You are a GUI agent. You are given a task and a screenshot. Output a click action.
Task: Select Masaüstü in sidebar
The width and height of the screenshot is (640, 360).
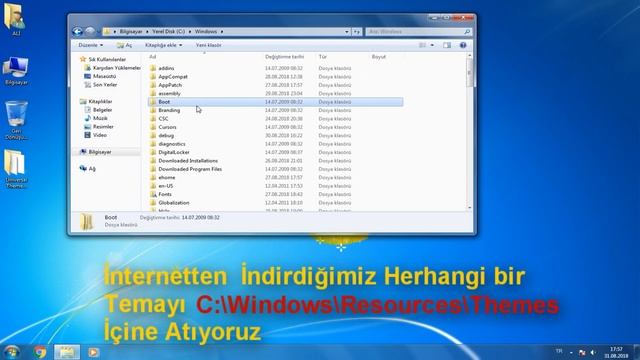(100, 76)
